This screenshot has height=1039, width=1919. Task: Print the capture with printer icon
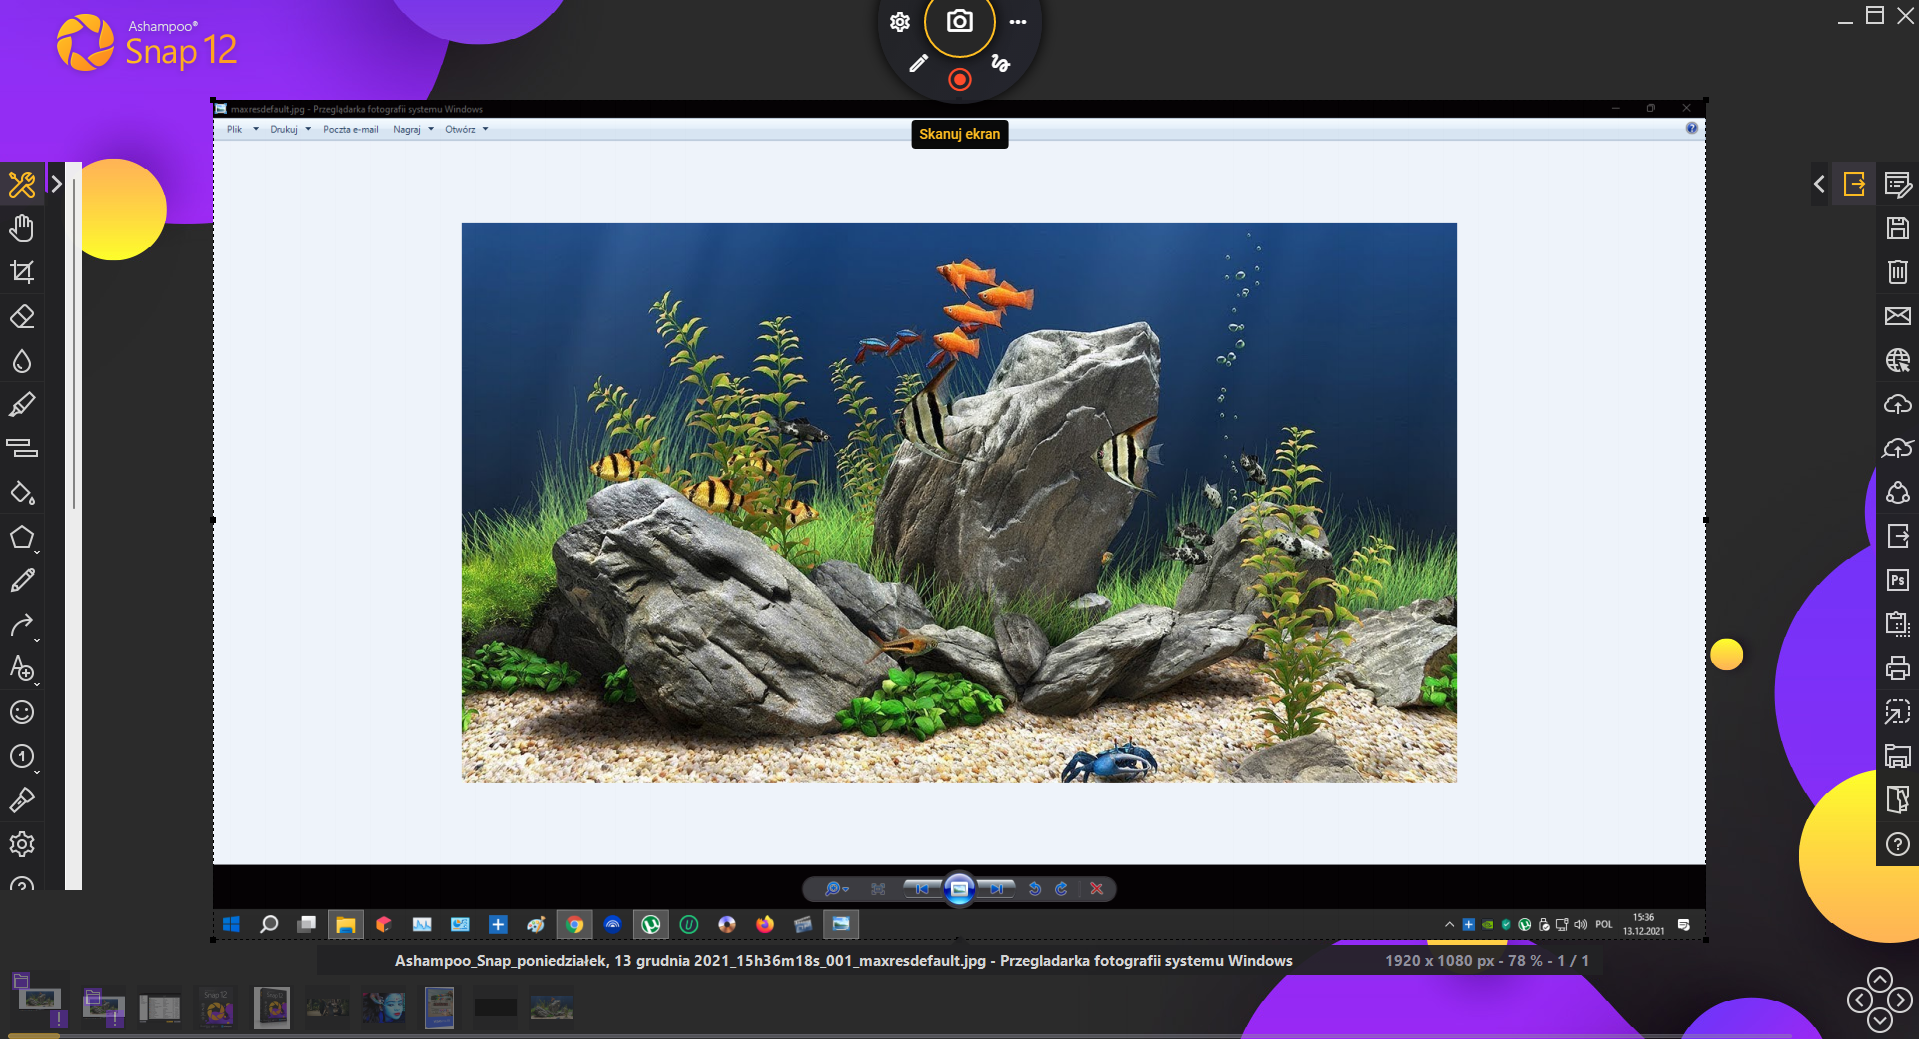pos(1898,668)
